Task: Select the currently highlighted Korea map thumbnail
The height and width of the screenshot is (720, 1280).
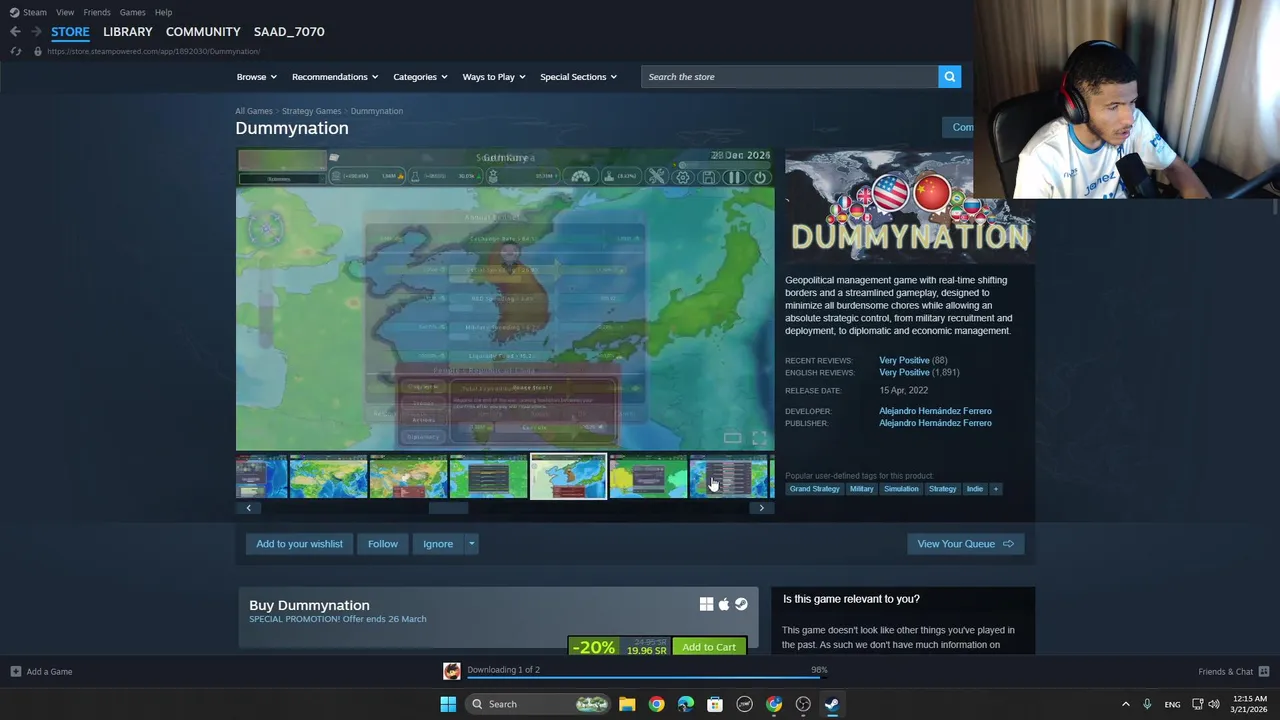Action: point(568,477)
